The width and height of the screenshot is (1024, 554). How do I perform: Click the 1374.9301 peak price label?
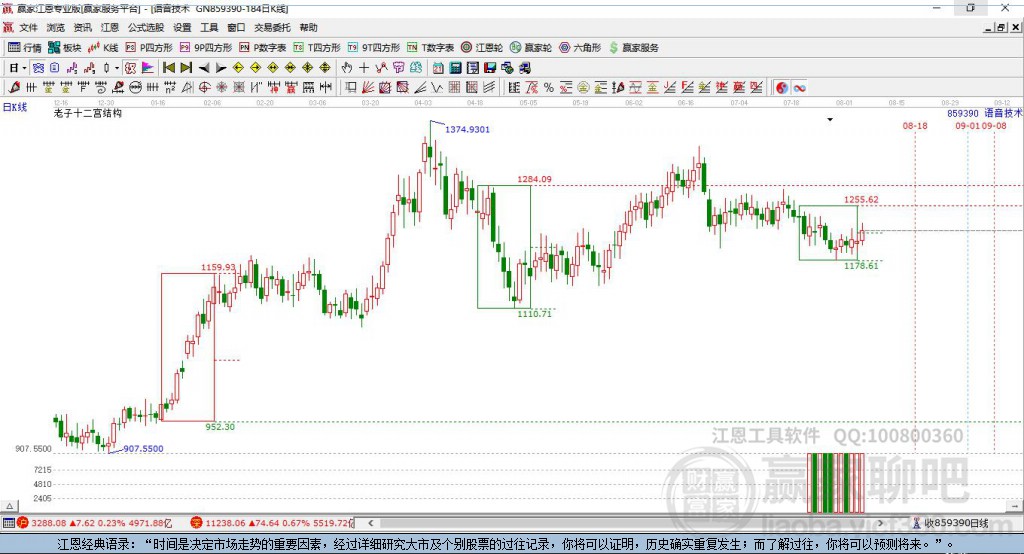click(467, 129)
